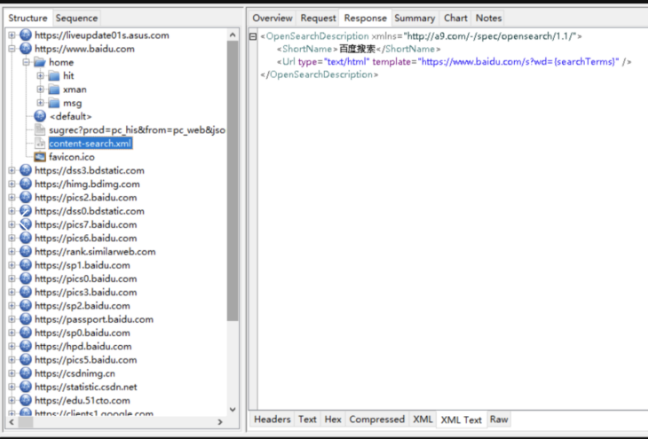
Task: Expand the hit folder
Action: [40, 76]
